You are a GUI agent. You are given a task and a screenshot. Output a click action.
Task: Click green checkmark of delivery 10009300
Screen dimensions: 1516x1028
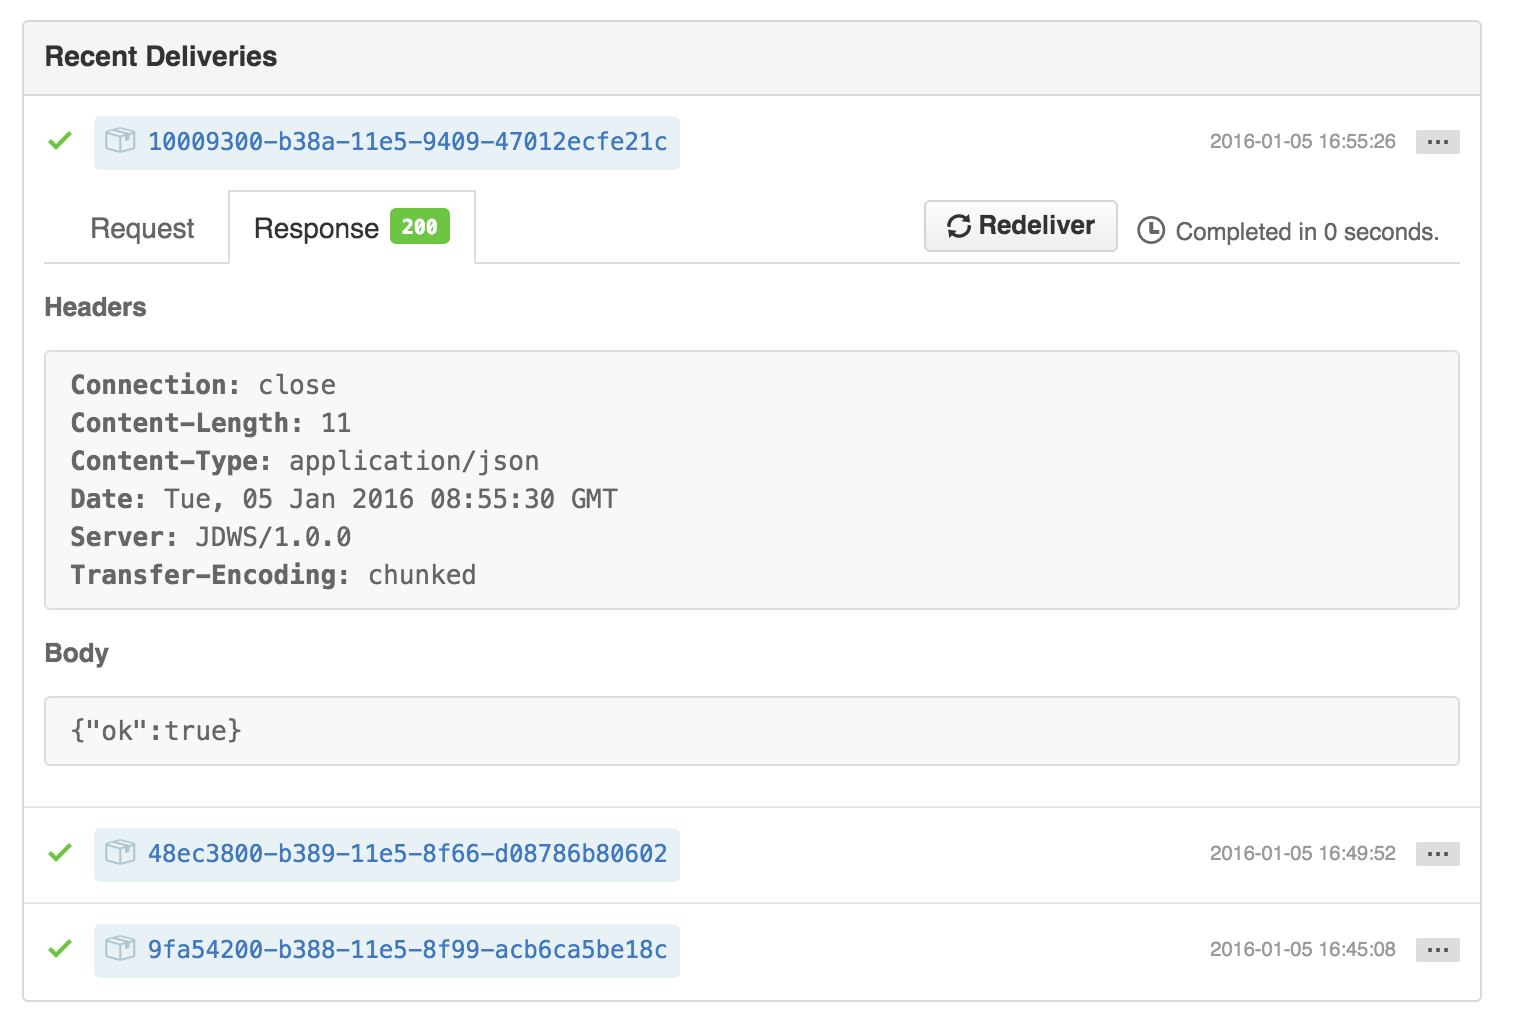[60, 141]
